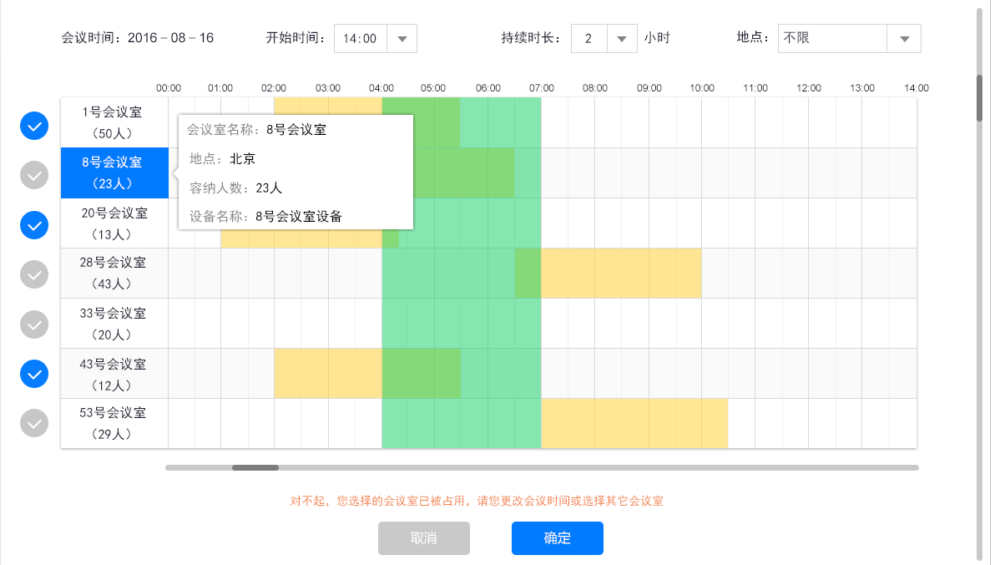Check the 8号会议室 selection circle
Viewport: 991px width, 565px height.
point(35,175)
